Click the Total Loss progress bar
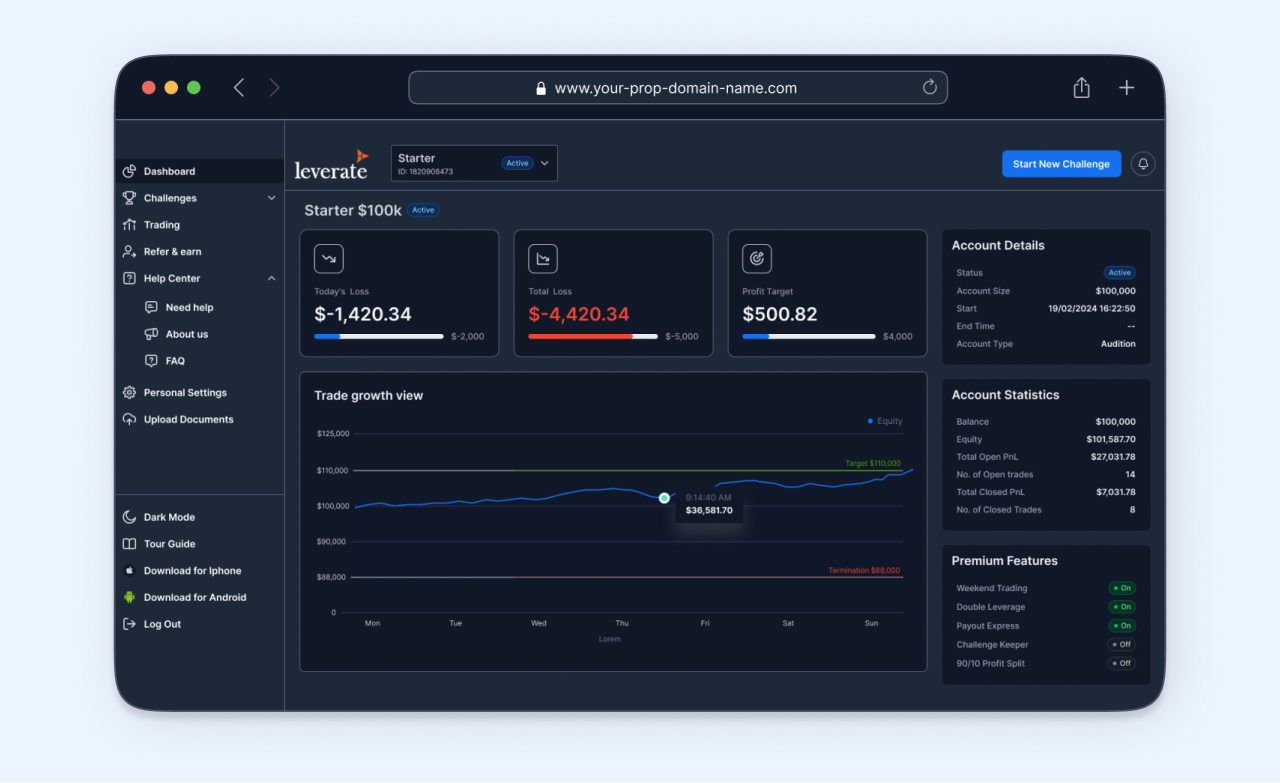The width and height of the screenshot is (1280, 783). [x=592, y=336]
